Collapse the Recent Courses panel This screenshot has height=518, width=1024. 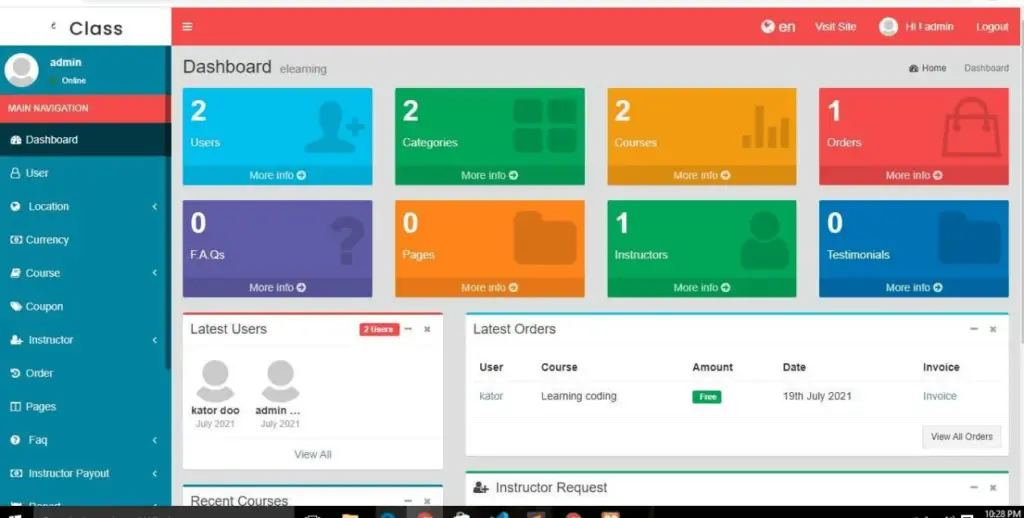pyautogui.click(x=408, y=501)
